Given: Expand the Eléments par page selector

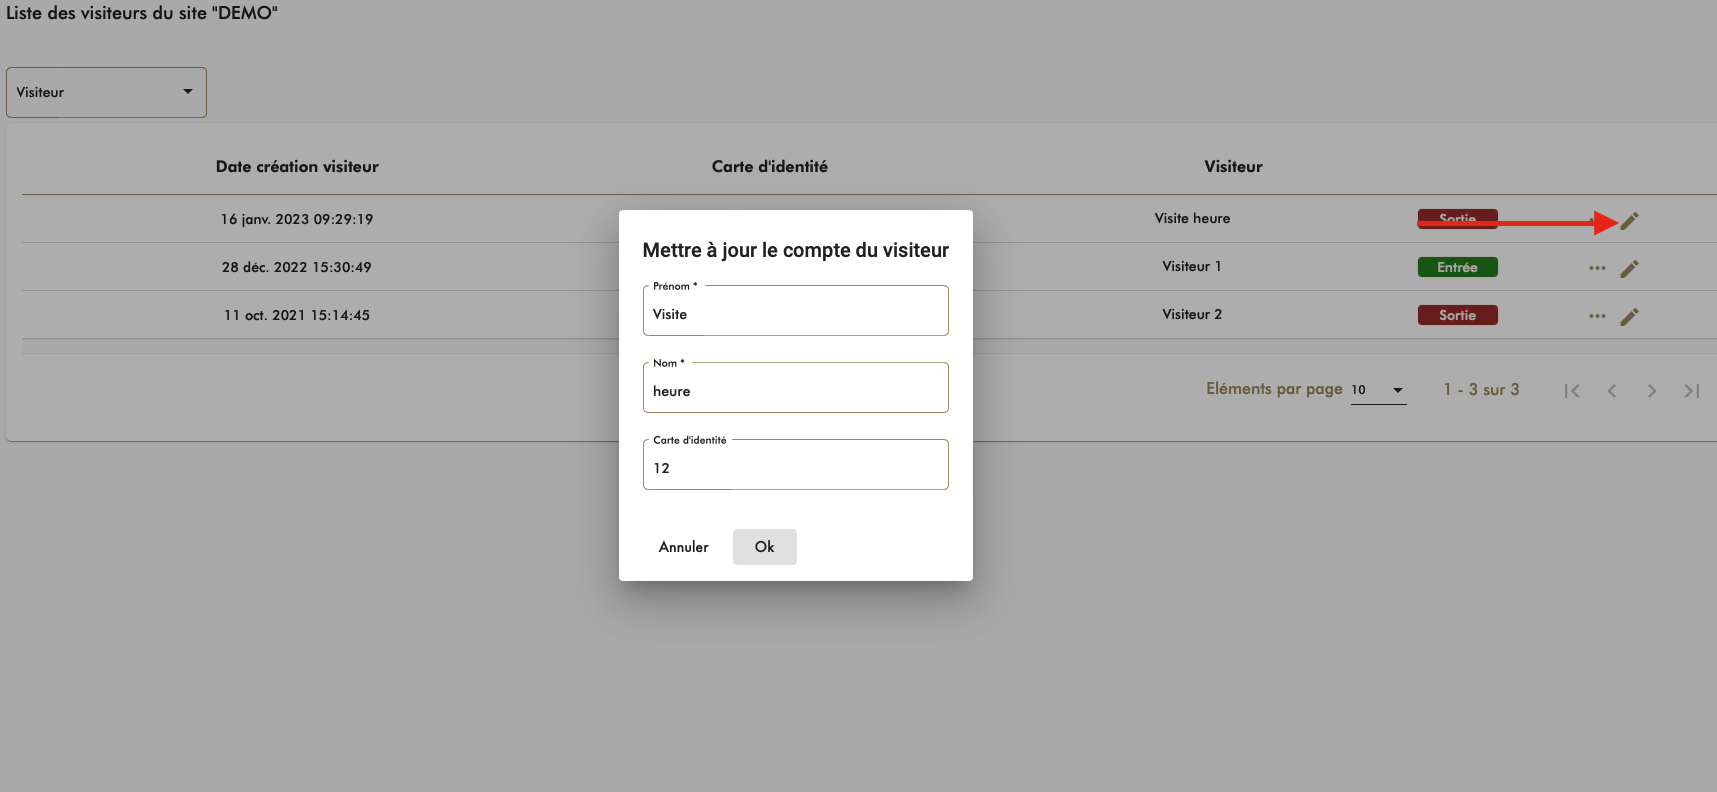Looking at the screenshot, I should 1378,390.
